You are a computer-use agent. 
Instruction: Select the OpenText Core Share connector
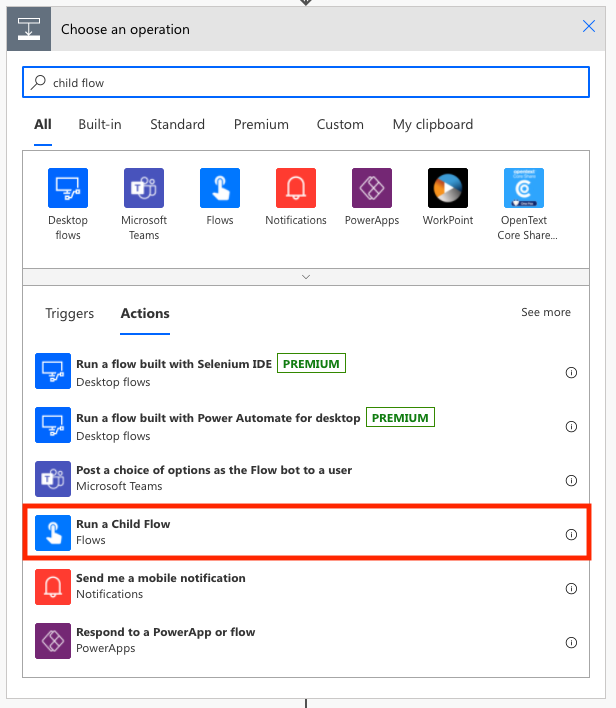pos(524,188)
